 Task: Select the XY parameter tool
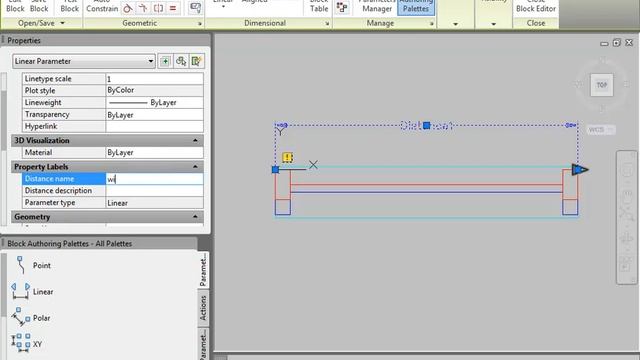[x=27, y=344]
